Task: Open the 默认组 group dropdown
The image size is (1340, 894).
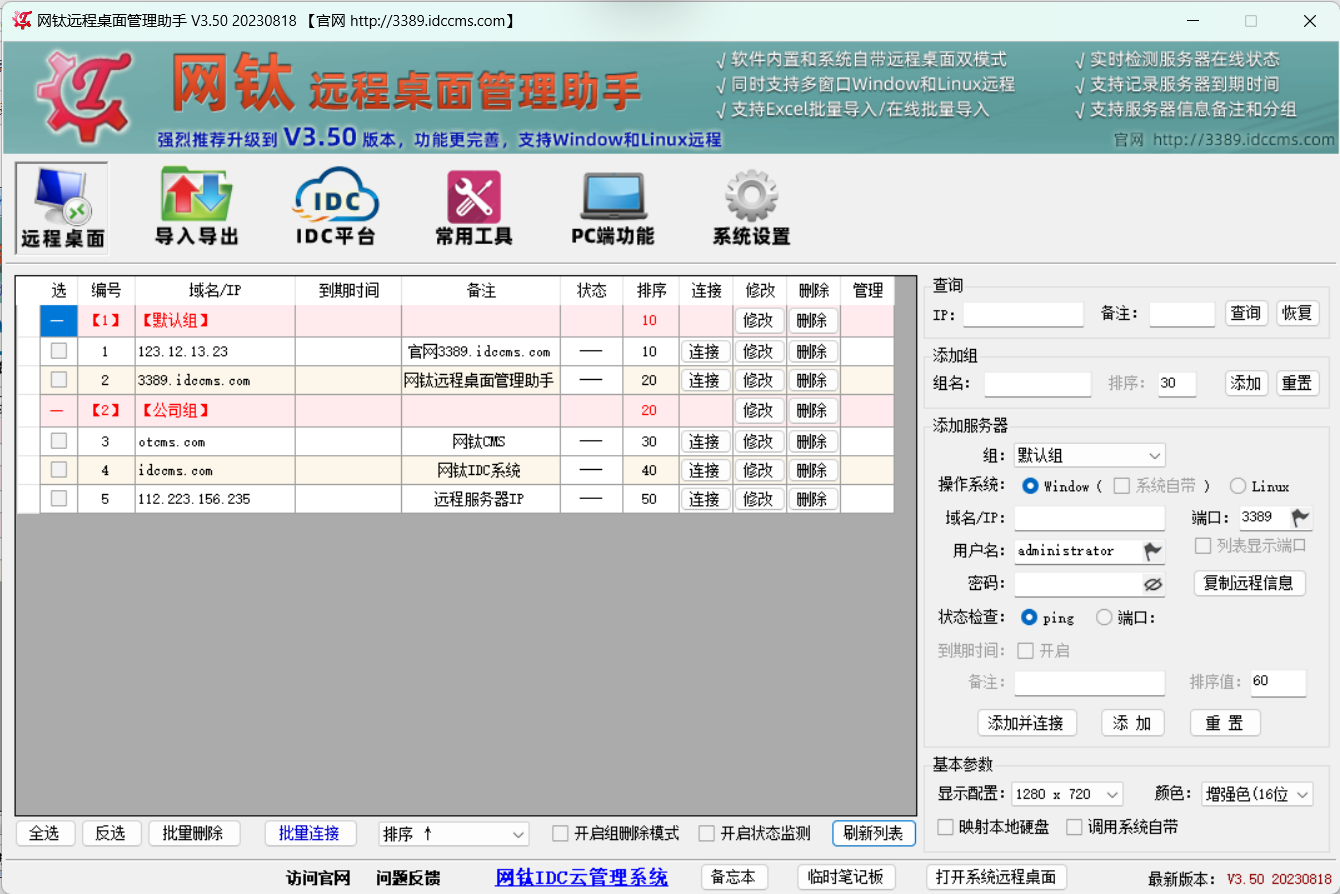Action: 1089,455
